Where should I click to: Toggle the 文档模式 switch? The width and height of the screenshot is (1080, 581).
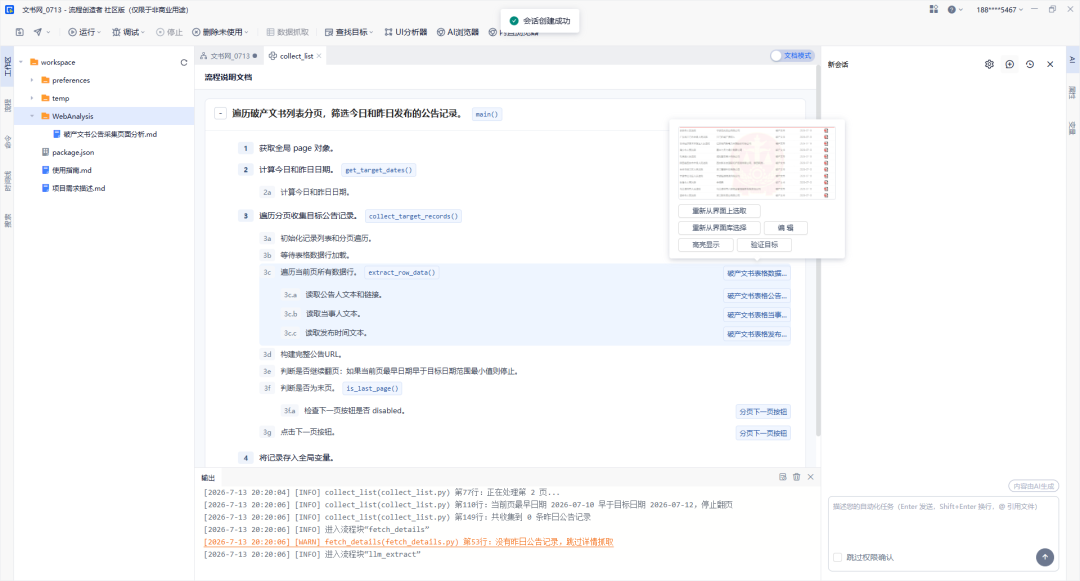coord(791,56)
